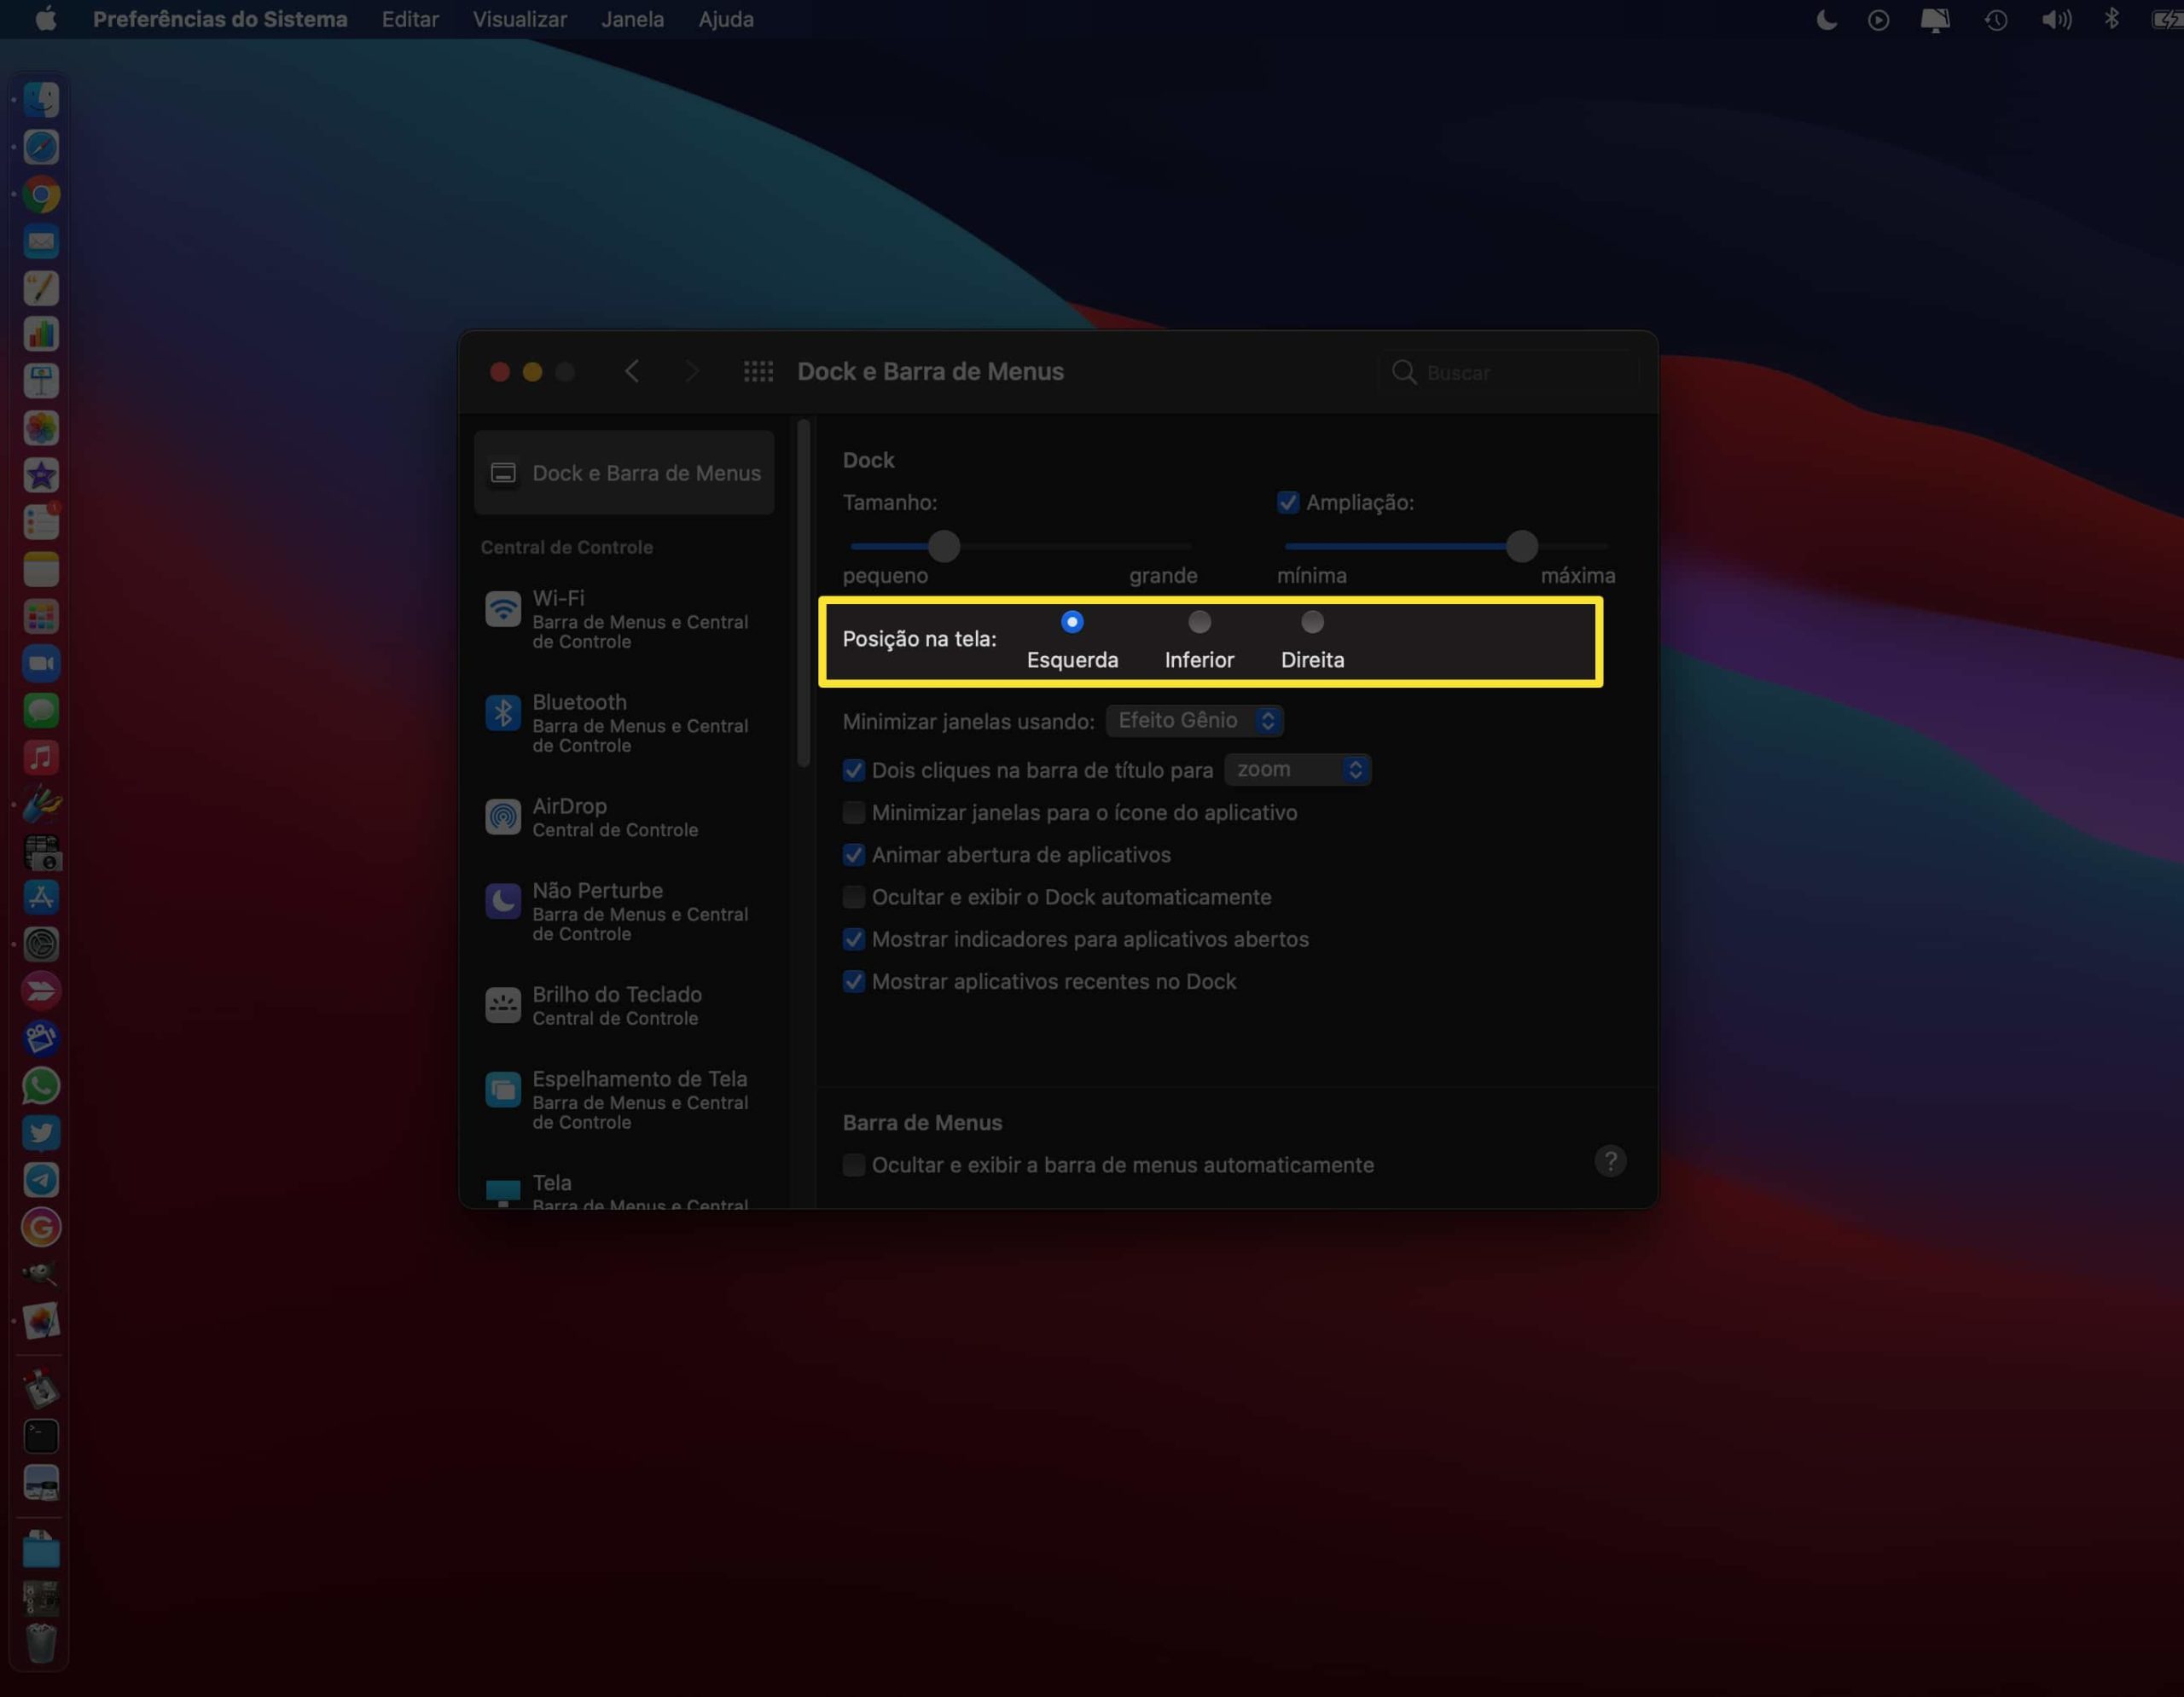Click the show all preferences grid icon
2184x1697 pixels.
point(758,372)
